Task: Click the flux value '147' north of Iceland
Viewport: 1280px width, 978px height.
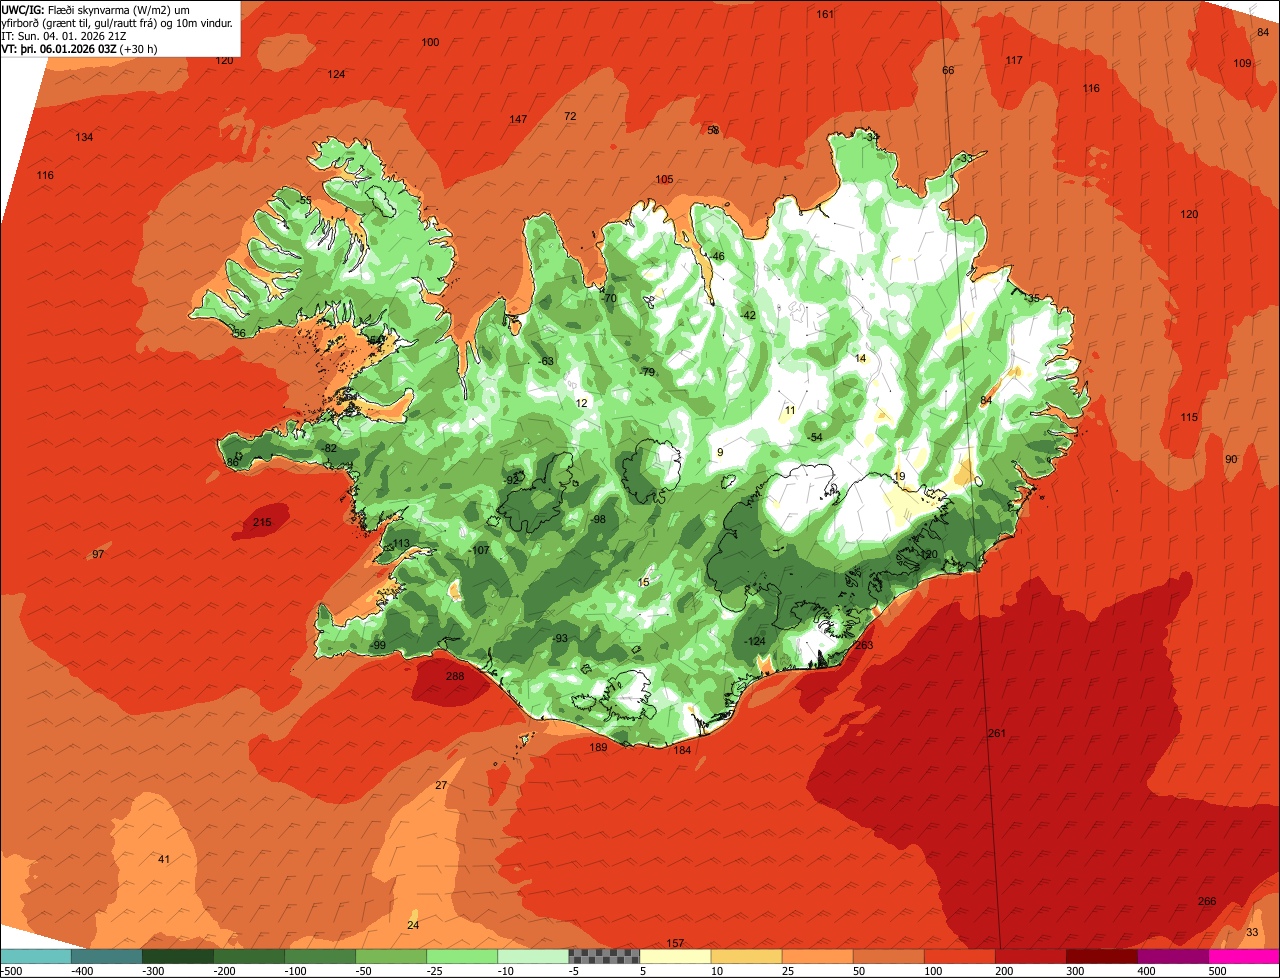Action: (x=518, y=120)
